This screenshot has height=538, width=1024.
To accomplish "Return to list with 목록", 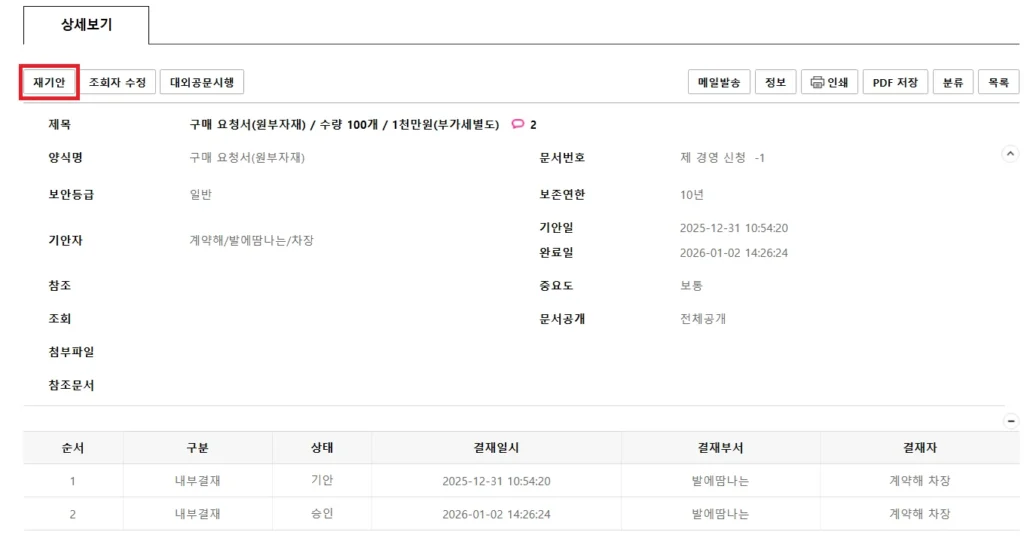I will [998, 82].
